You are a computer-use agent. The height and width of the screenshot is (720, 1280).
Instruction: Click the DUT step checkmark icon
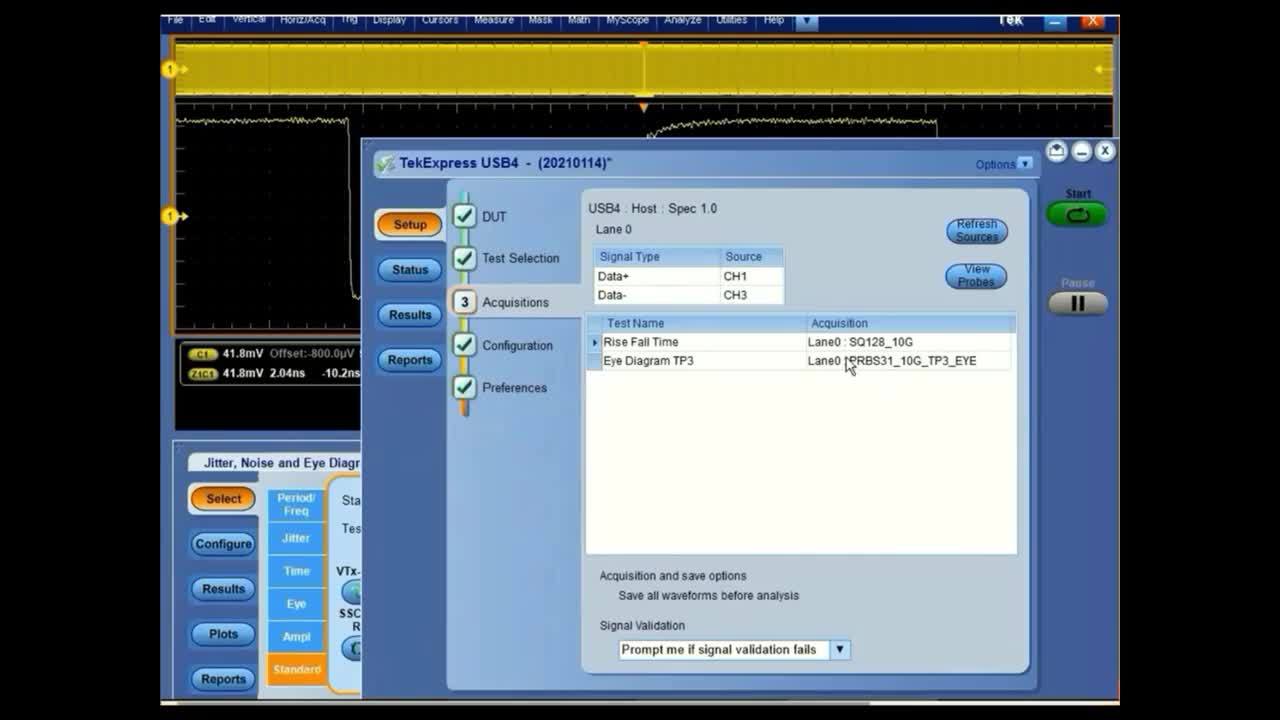pos(464,216)
